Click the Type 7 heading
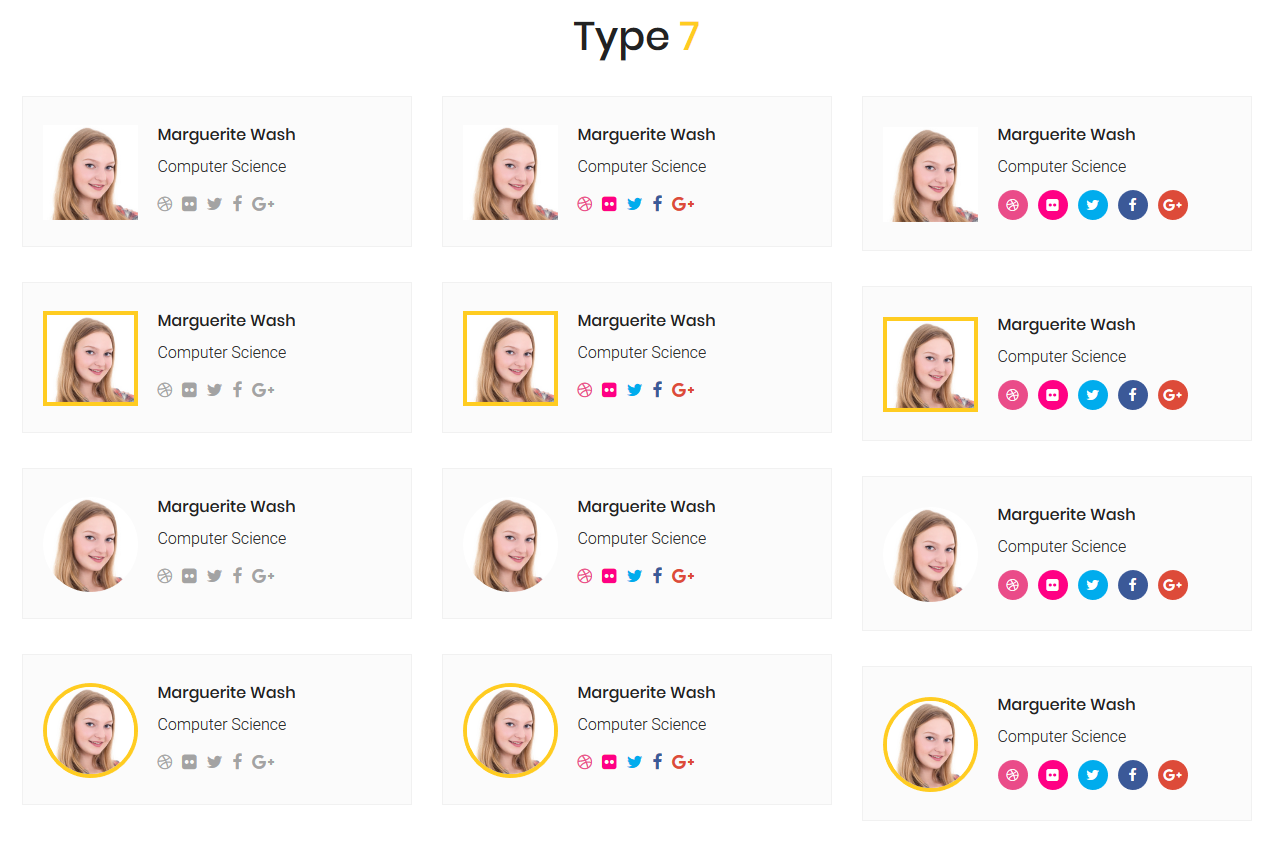 636,37
